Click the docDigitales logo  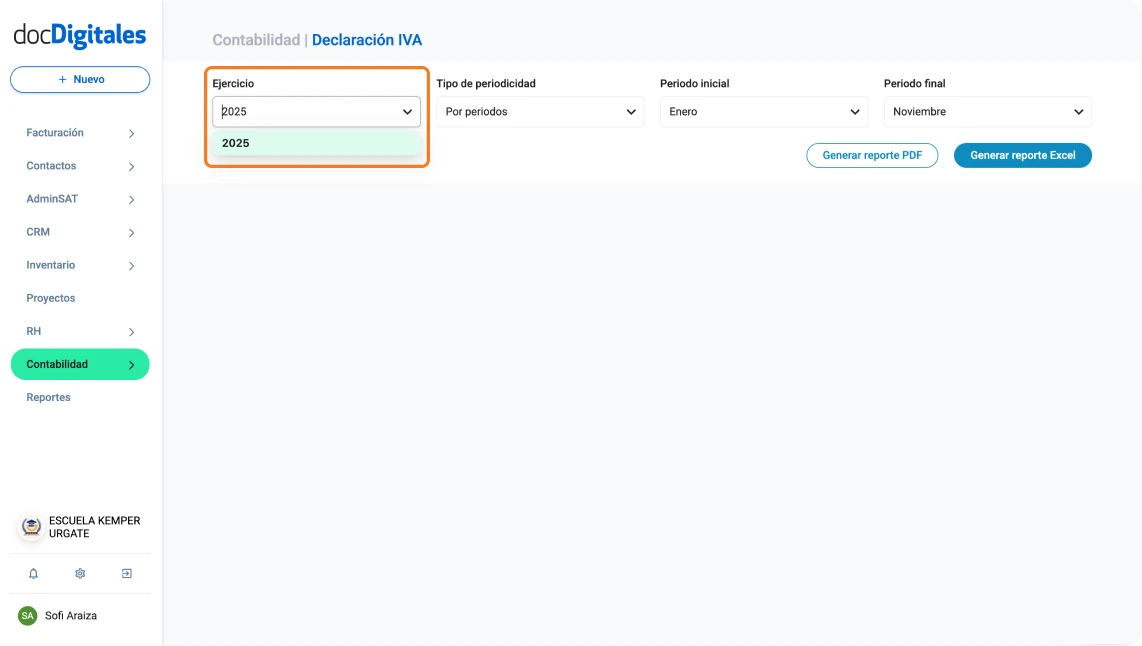80,36
